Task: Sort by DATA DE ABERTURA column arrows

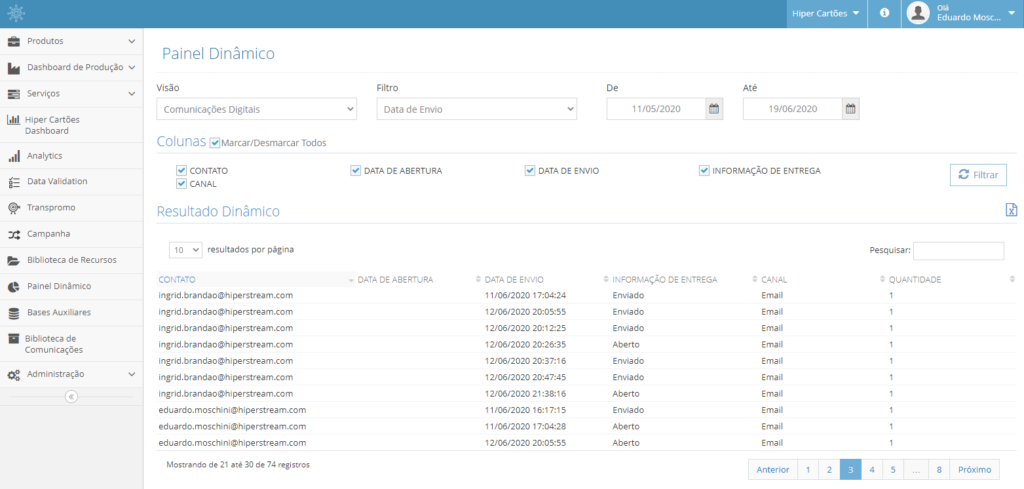Action: (479, 279)
